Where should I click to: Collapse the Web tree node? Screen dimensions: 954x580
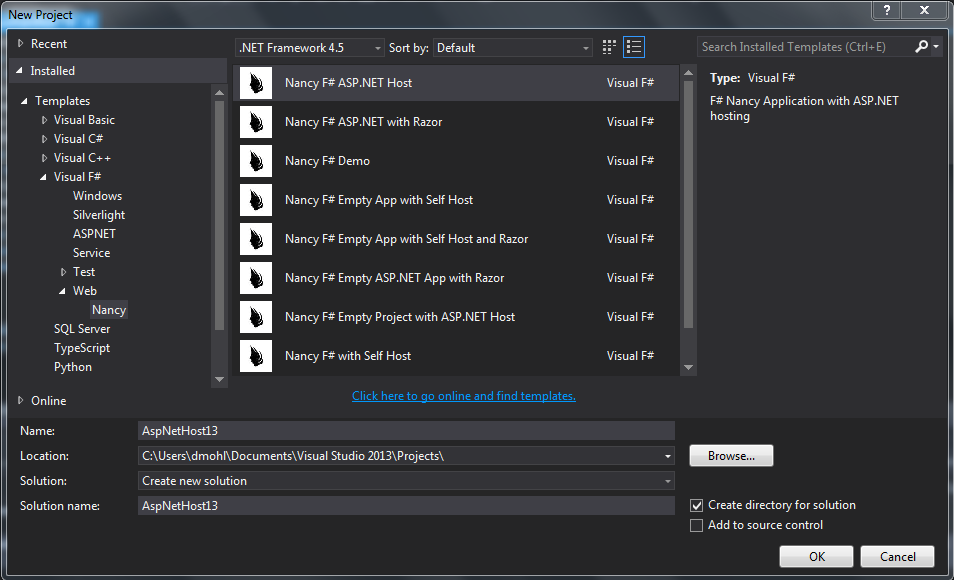(62, 291)
